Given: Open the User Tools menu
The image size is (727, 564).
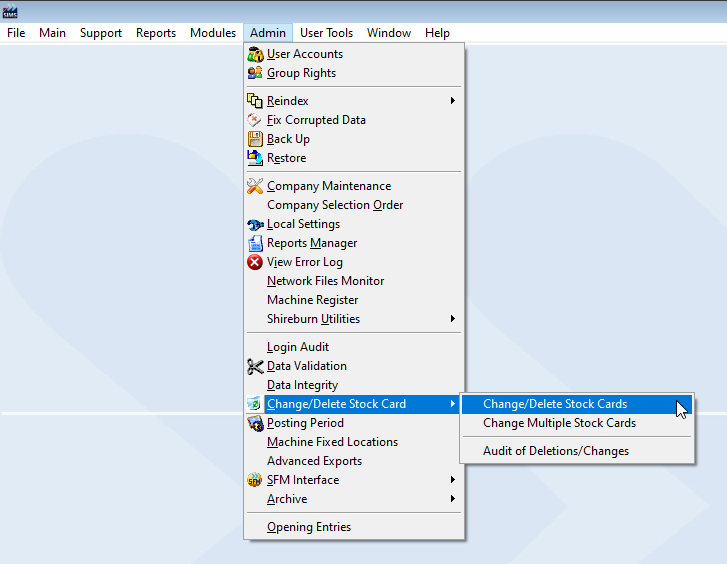Looking at the screenshot, I should pos(326,33).
